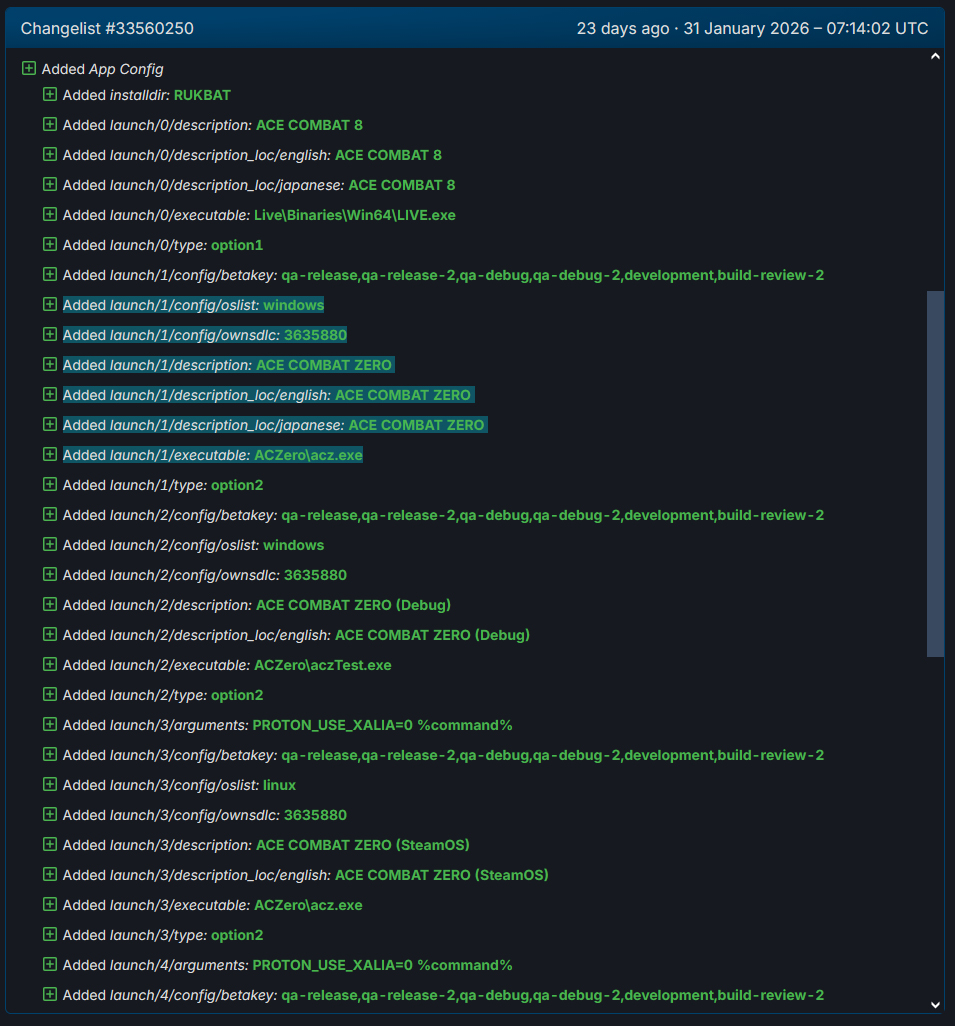Click plus icon beside launch/1/config/oslist windows
The width and height of the screenshot is (955, 1026).
click(x=50, y=304)
